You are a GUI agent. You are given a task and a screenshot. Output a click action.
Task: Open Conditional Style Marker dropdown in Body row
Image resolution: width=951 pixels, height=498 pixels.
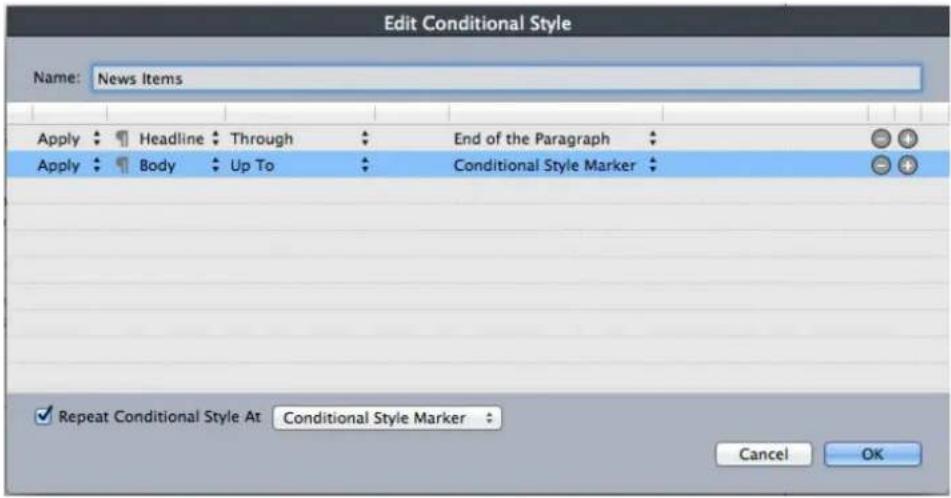(x=555, y=165)
